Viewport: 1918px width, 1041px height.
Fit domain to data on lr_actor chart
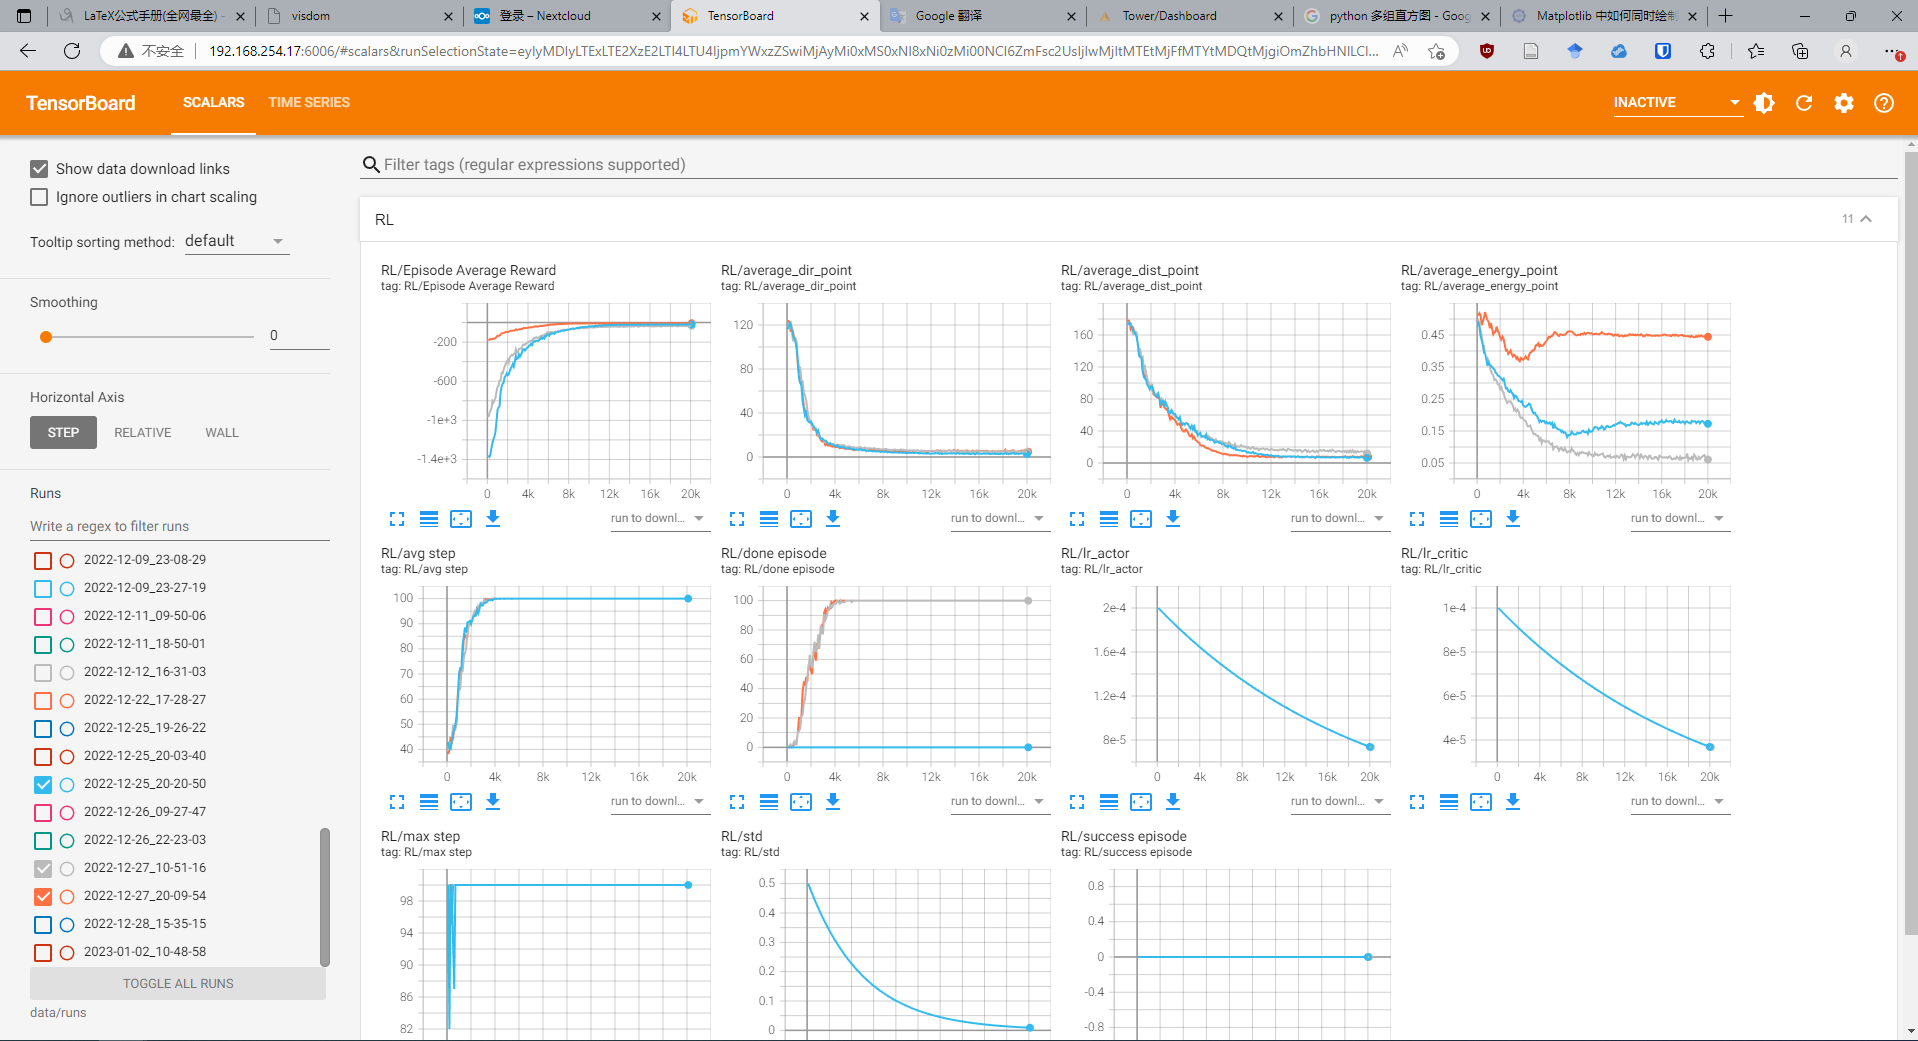click(1141, 802)
